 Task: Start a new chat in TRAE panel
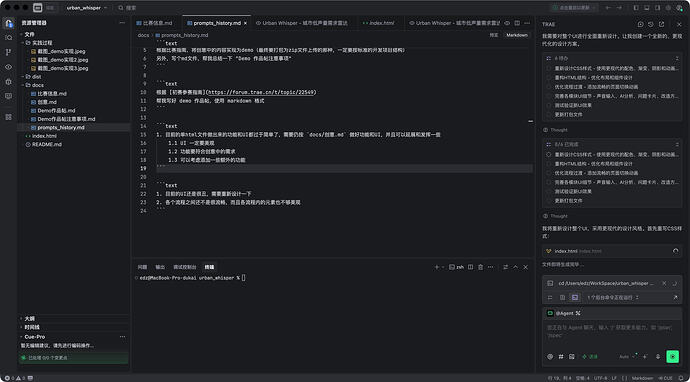(x=641, y=24)
